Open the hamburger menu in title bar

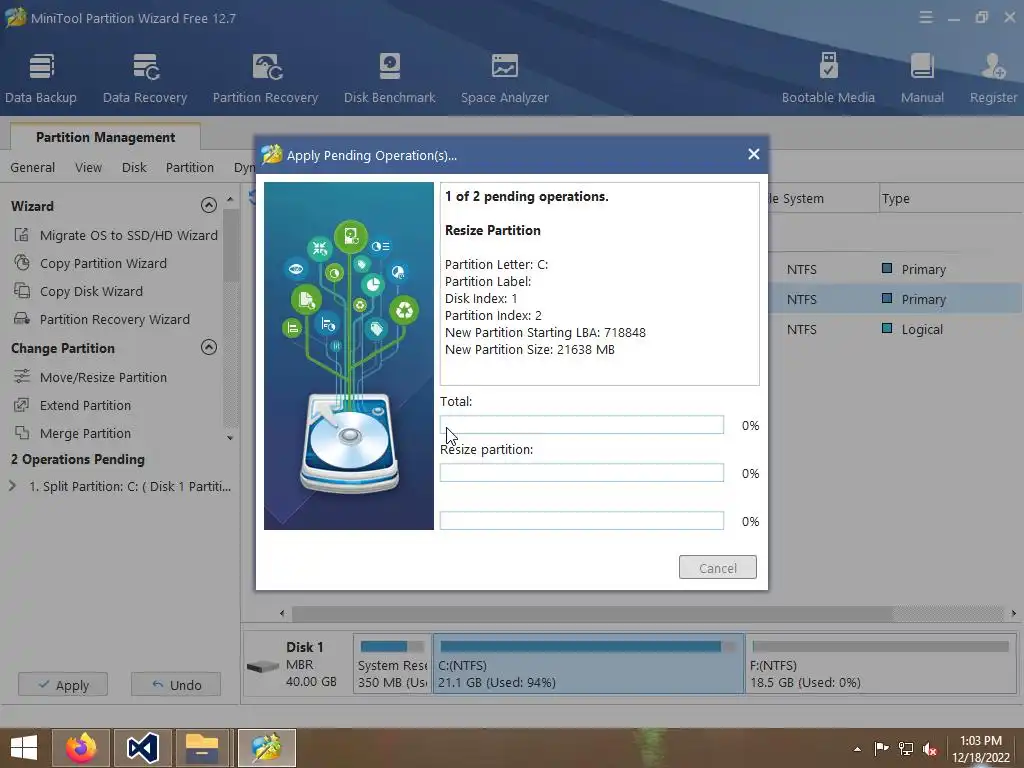click(926, 18)
